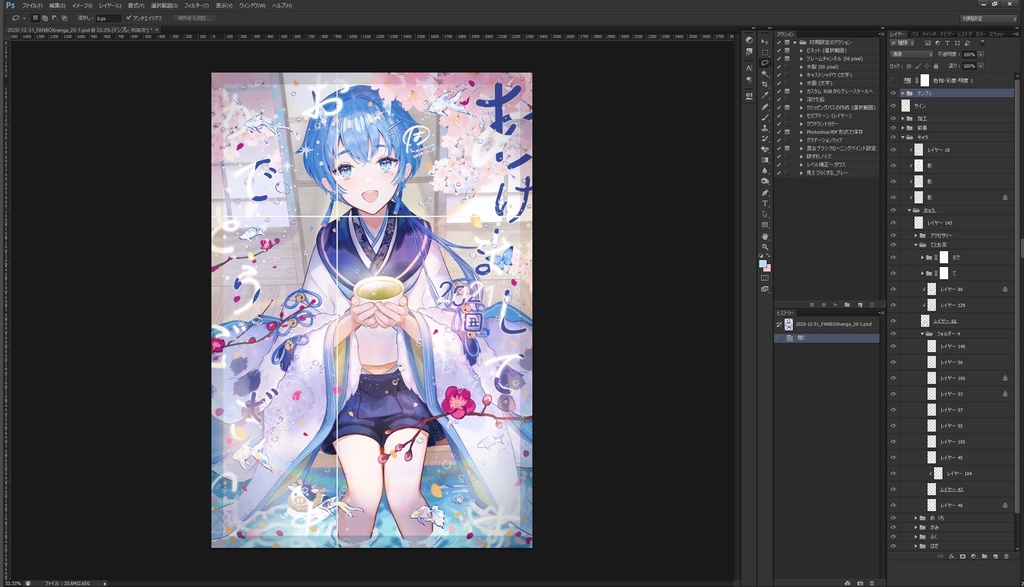Viewport: 1024px width, 587px height.
Task: Select the Type tool
Action: (765, 204)
